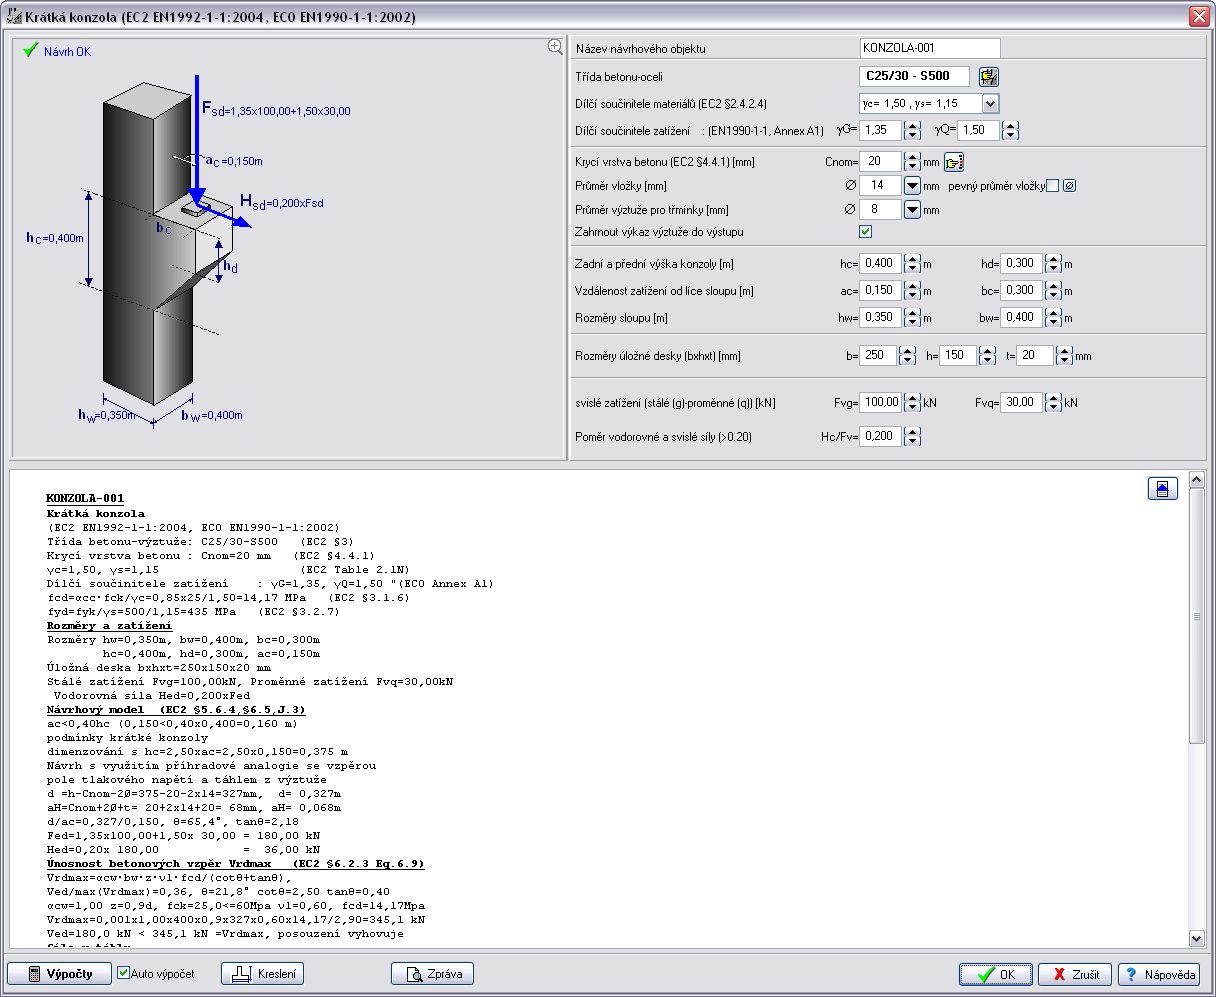The image size is (1216, 997).
Task: Expand the material partial factors dropdown
Action: (x=989, y=104)
